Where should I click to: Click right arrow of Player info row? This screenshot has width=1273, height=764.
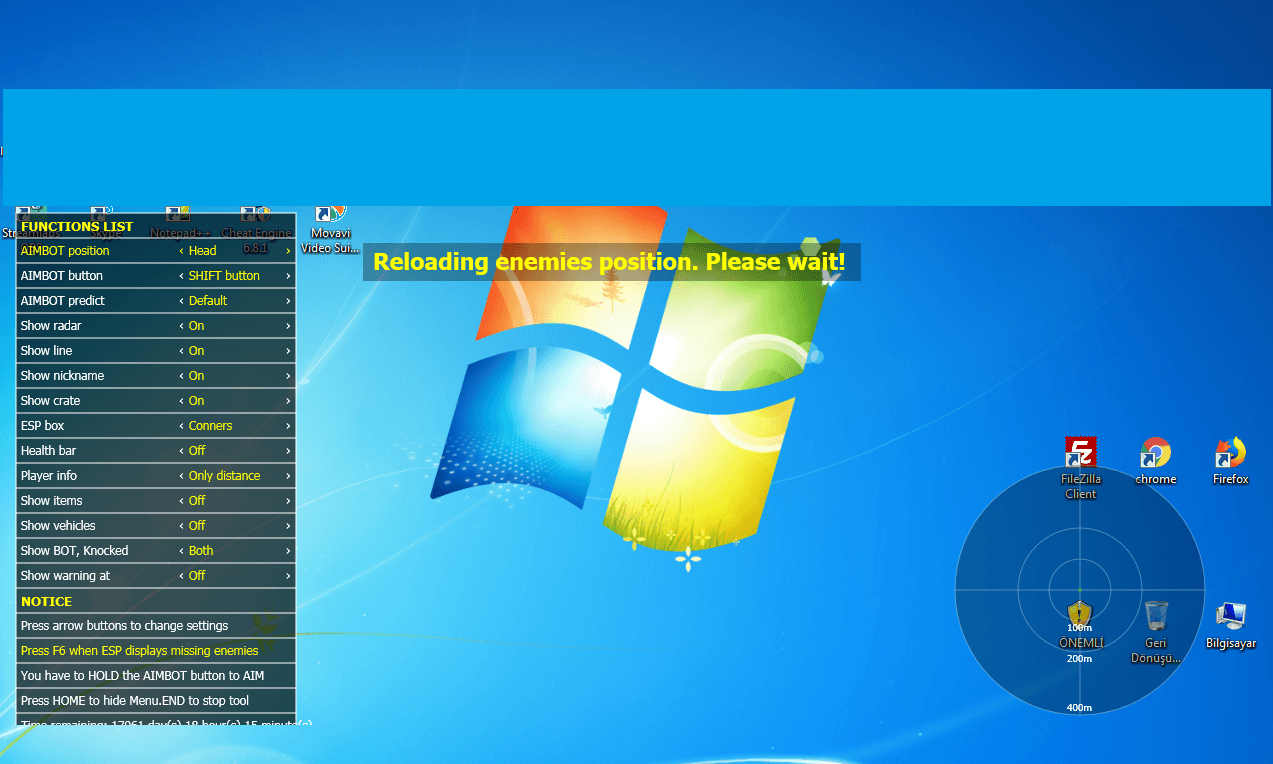288,476
